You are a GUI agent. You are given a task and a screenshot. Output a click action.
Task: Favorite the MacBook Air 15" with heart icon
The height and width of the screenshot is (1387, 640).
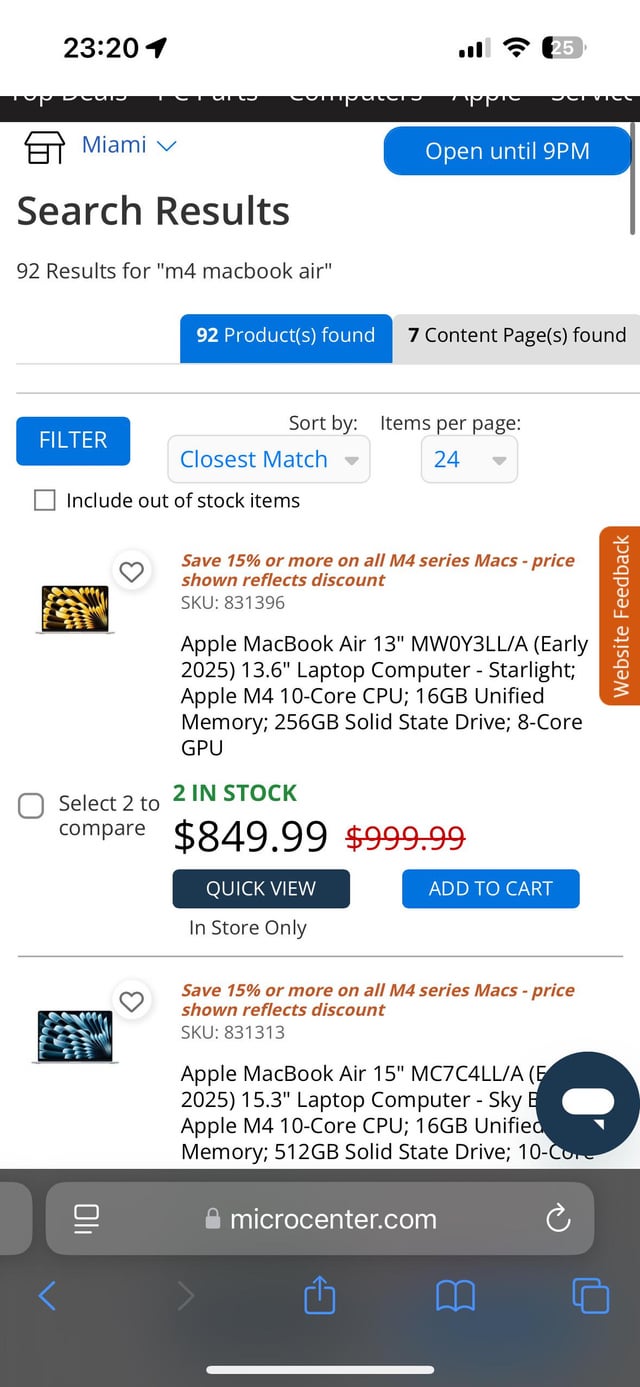click(x=132, y=1001)
